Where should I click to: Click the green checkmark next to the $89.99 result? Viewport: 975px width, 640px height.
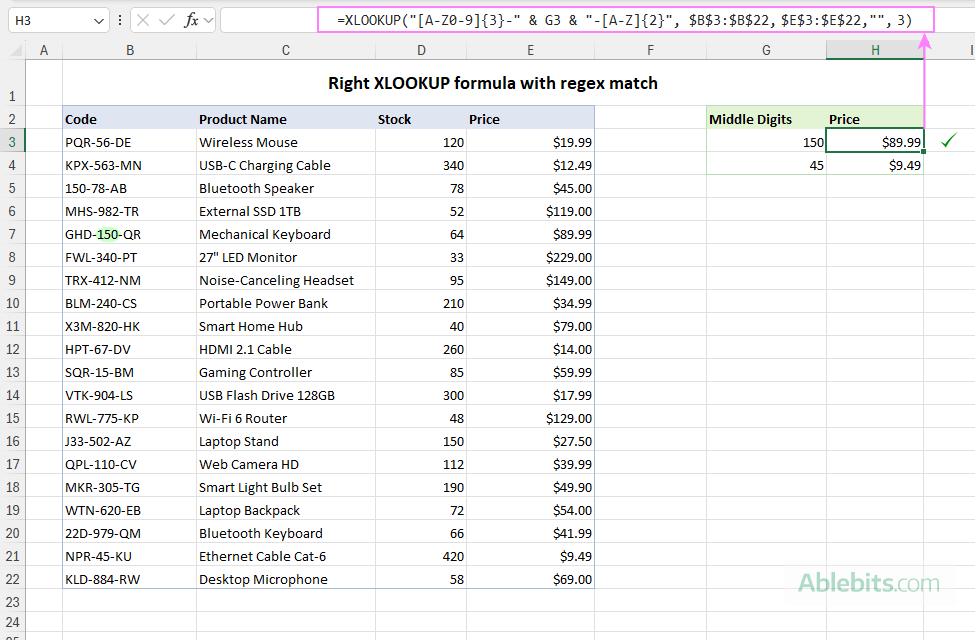click(x=946, y=142)
